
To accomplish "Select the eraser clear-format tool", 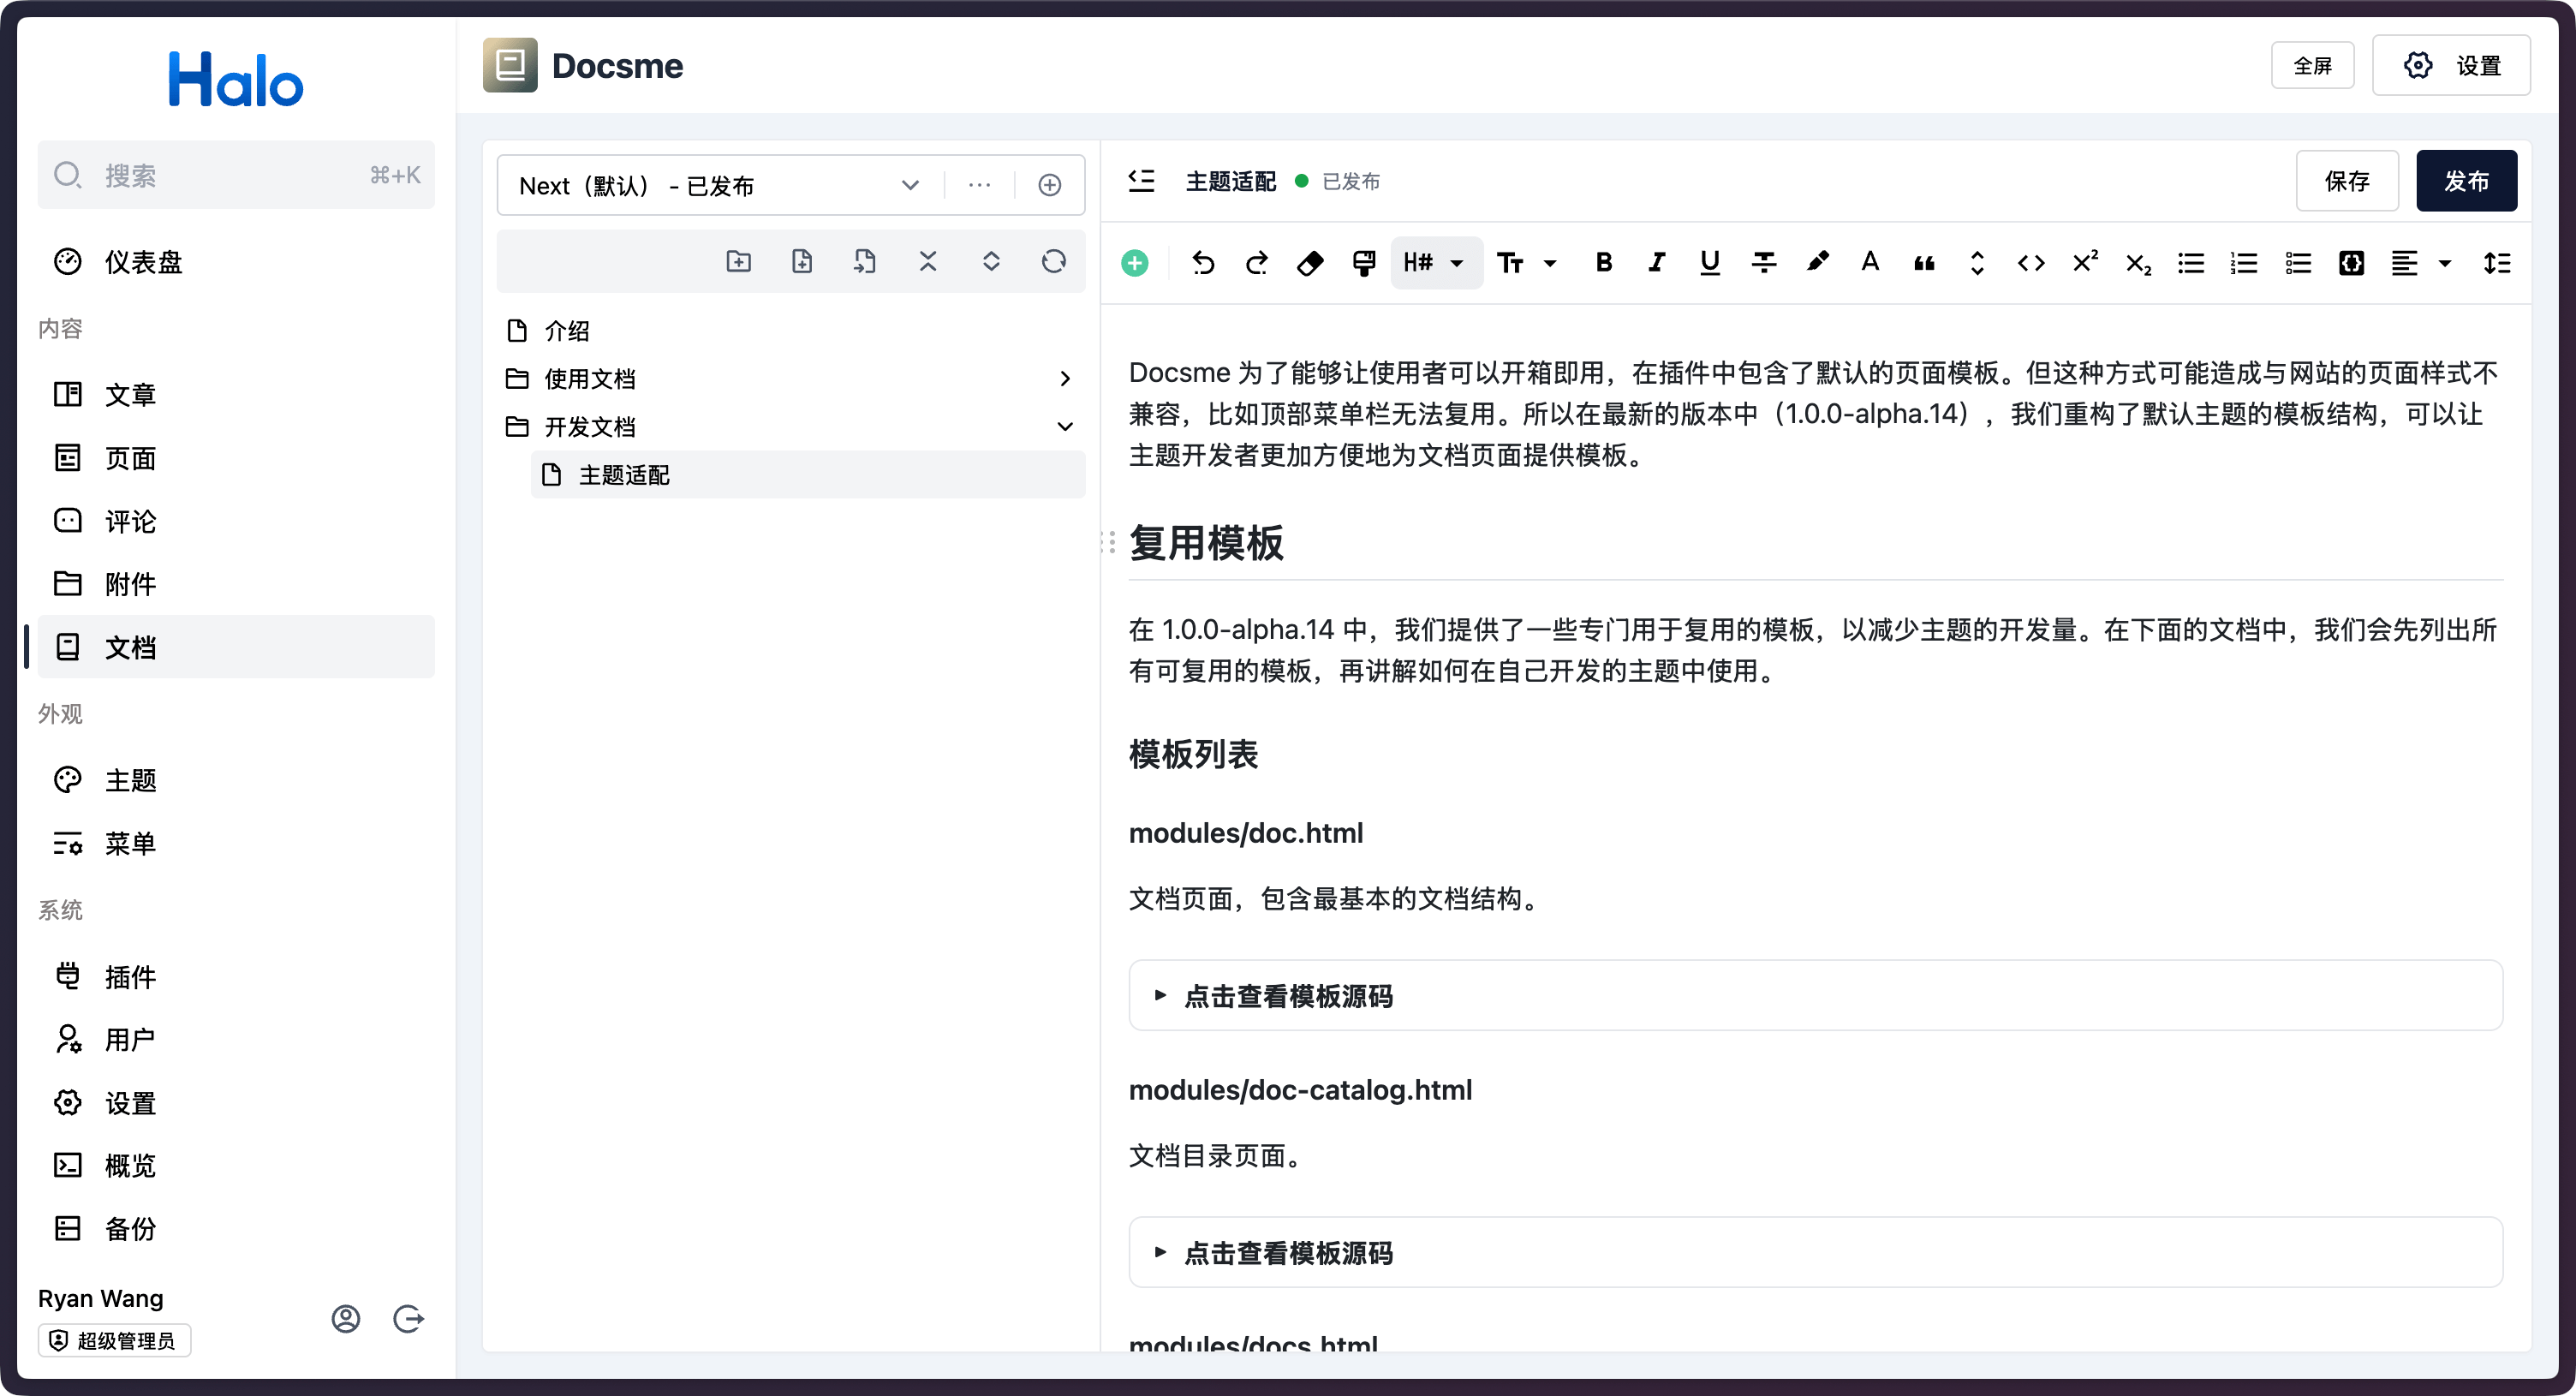I will tap(1310, 263).
